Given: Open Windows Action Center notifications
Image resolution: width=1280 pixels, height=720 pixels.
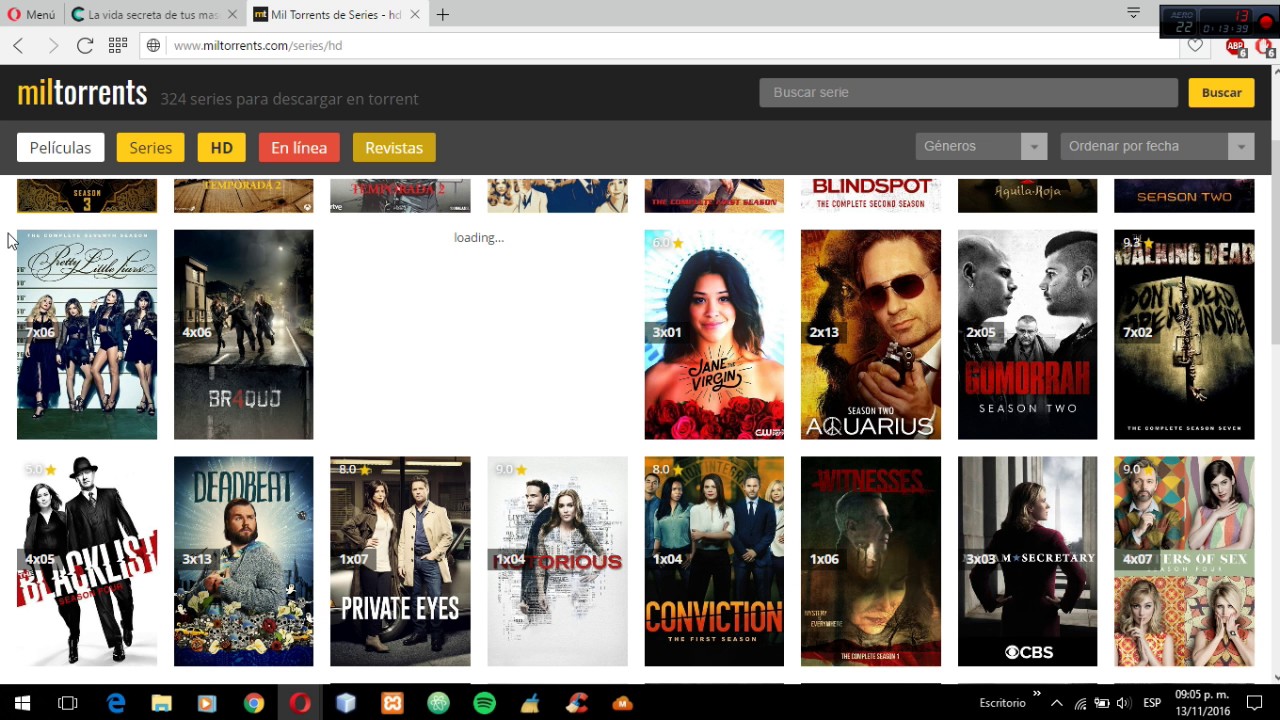Looking at the screenshot, I should point(1255,703).
